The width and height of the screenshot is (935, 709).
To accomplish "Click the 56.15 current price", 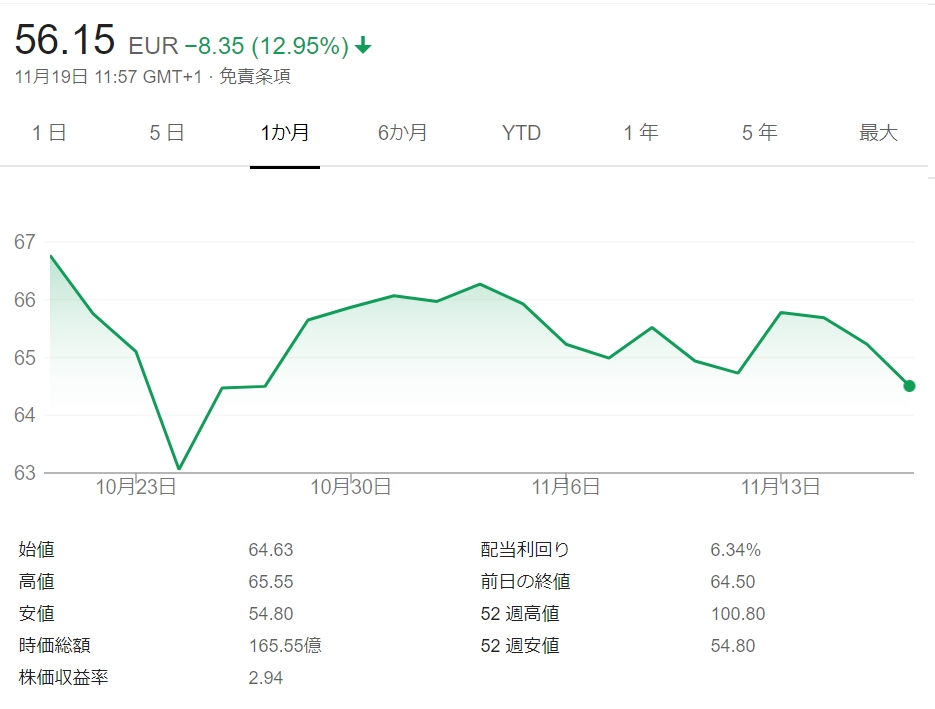I will click(x=65, y=41).
